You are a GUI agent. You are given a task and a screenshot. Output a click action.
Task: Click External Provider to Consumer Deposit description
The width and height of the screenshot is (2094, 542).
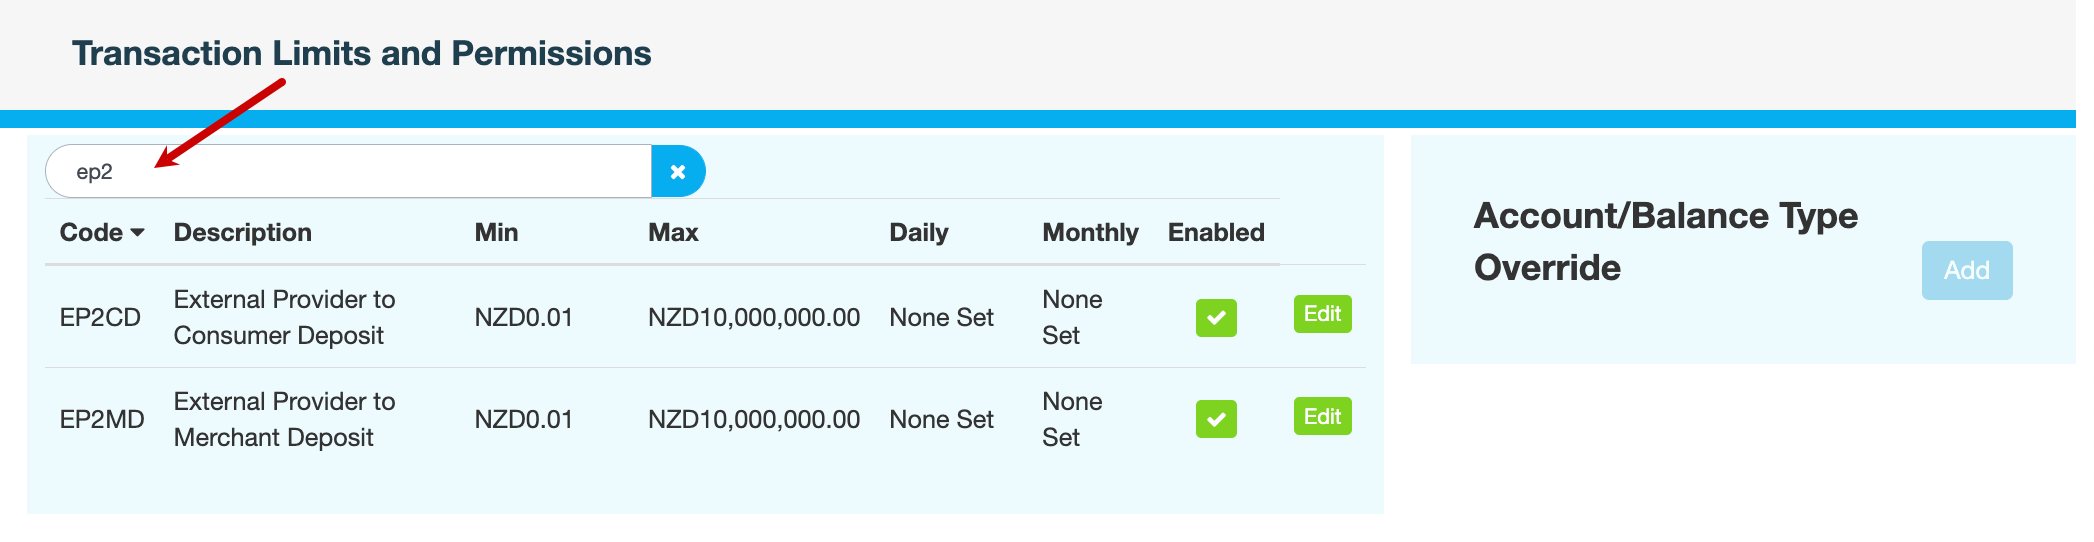[284, 318]
